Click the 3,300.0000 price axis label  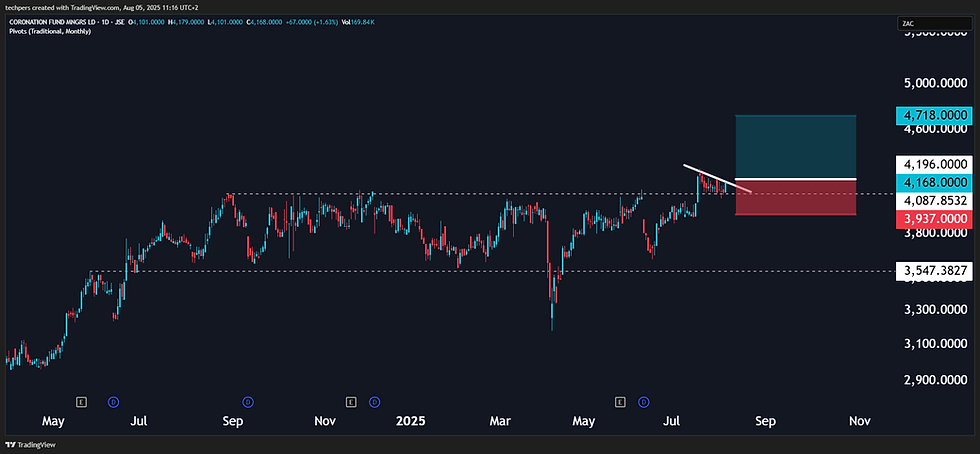[x=934, y=310]
